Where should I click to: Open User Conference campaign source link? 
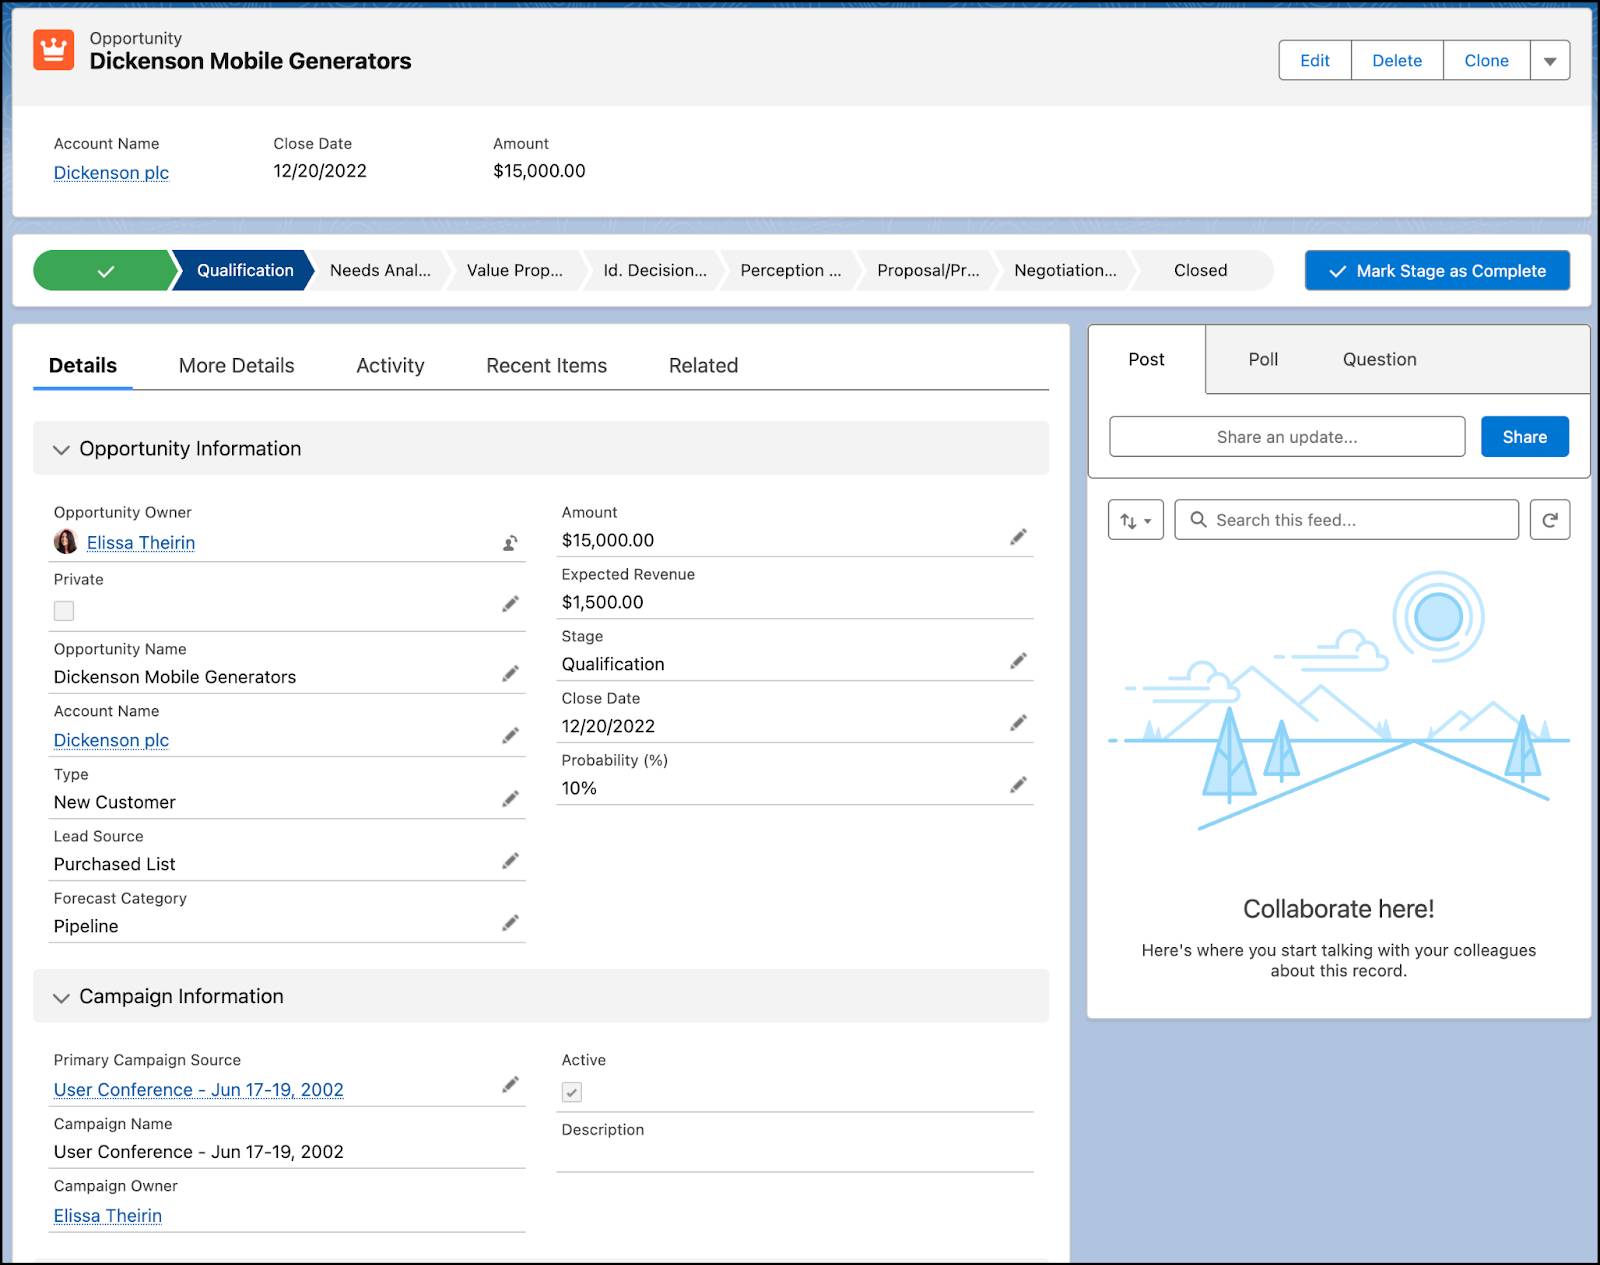[198, 1090]
